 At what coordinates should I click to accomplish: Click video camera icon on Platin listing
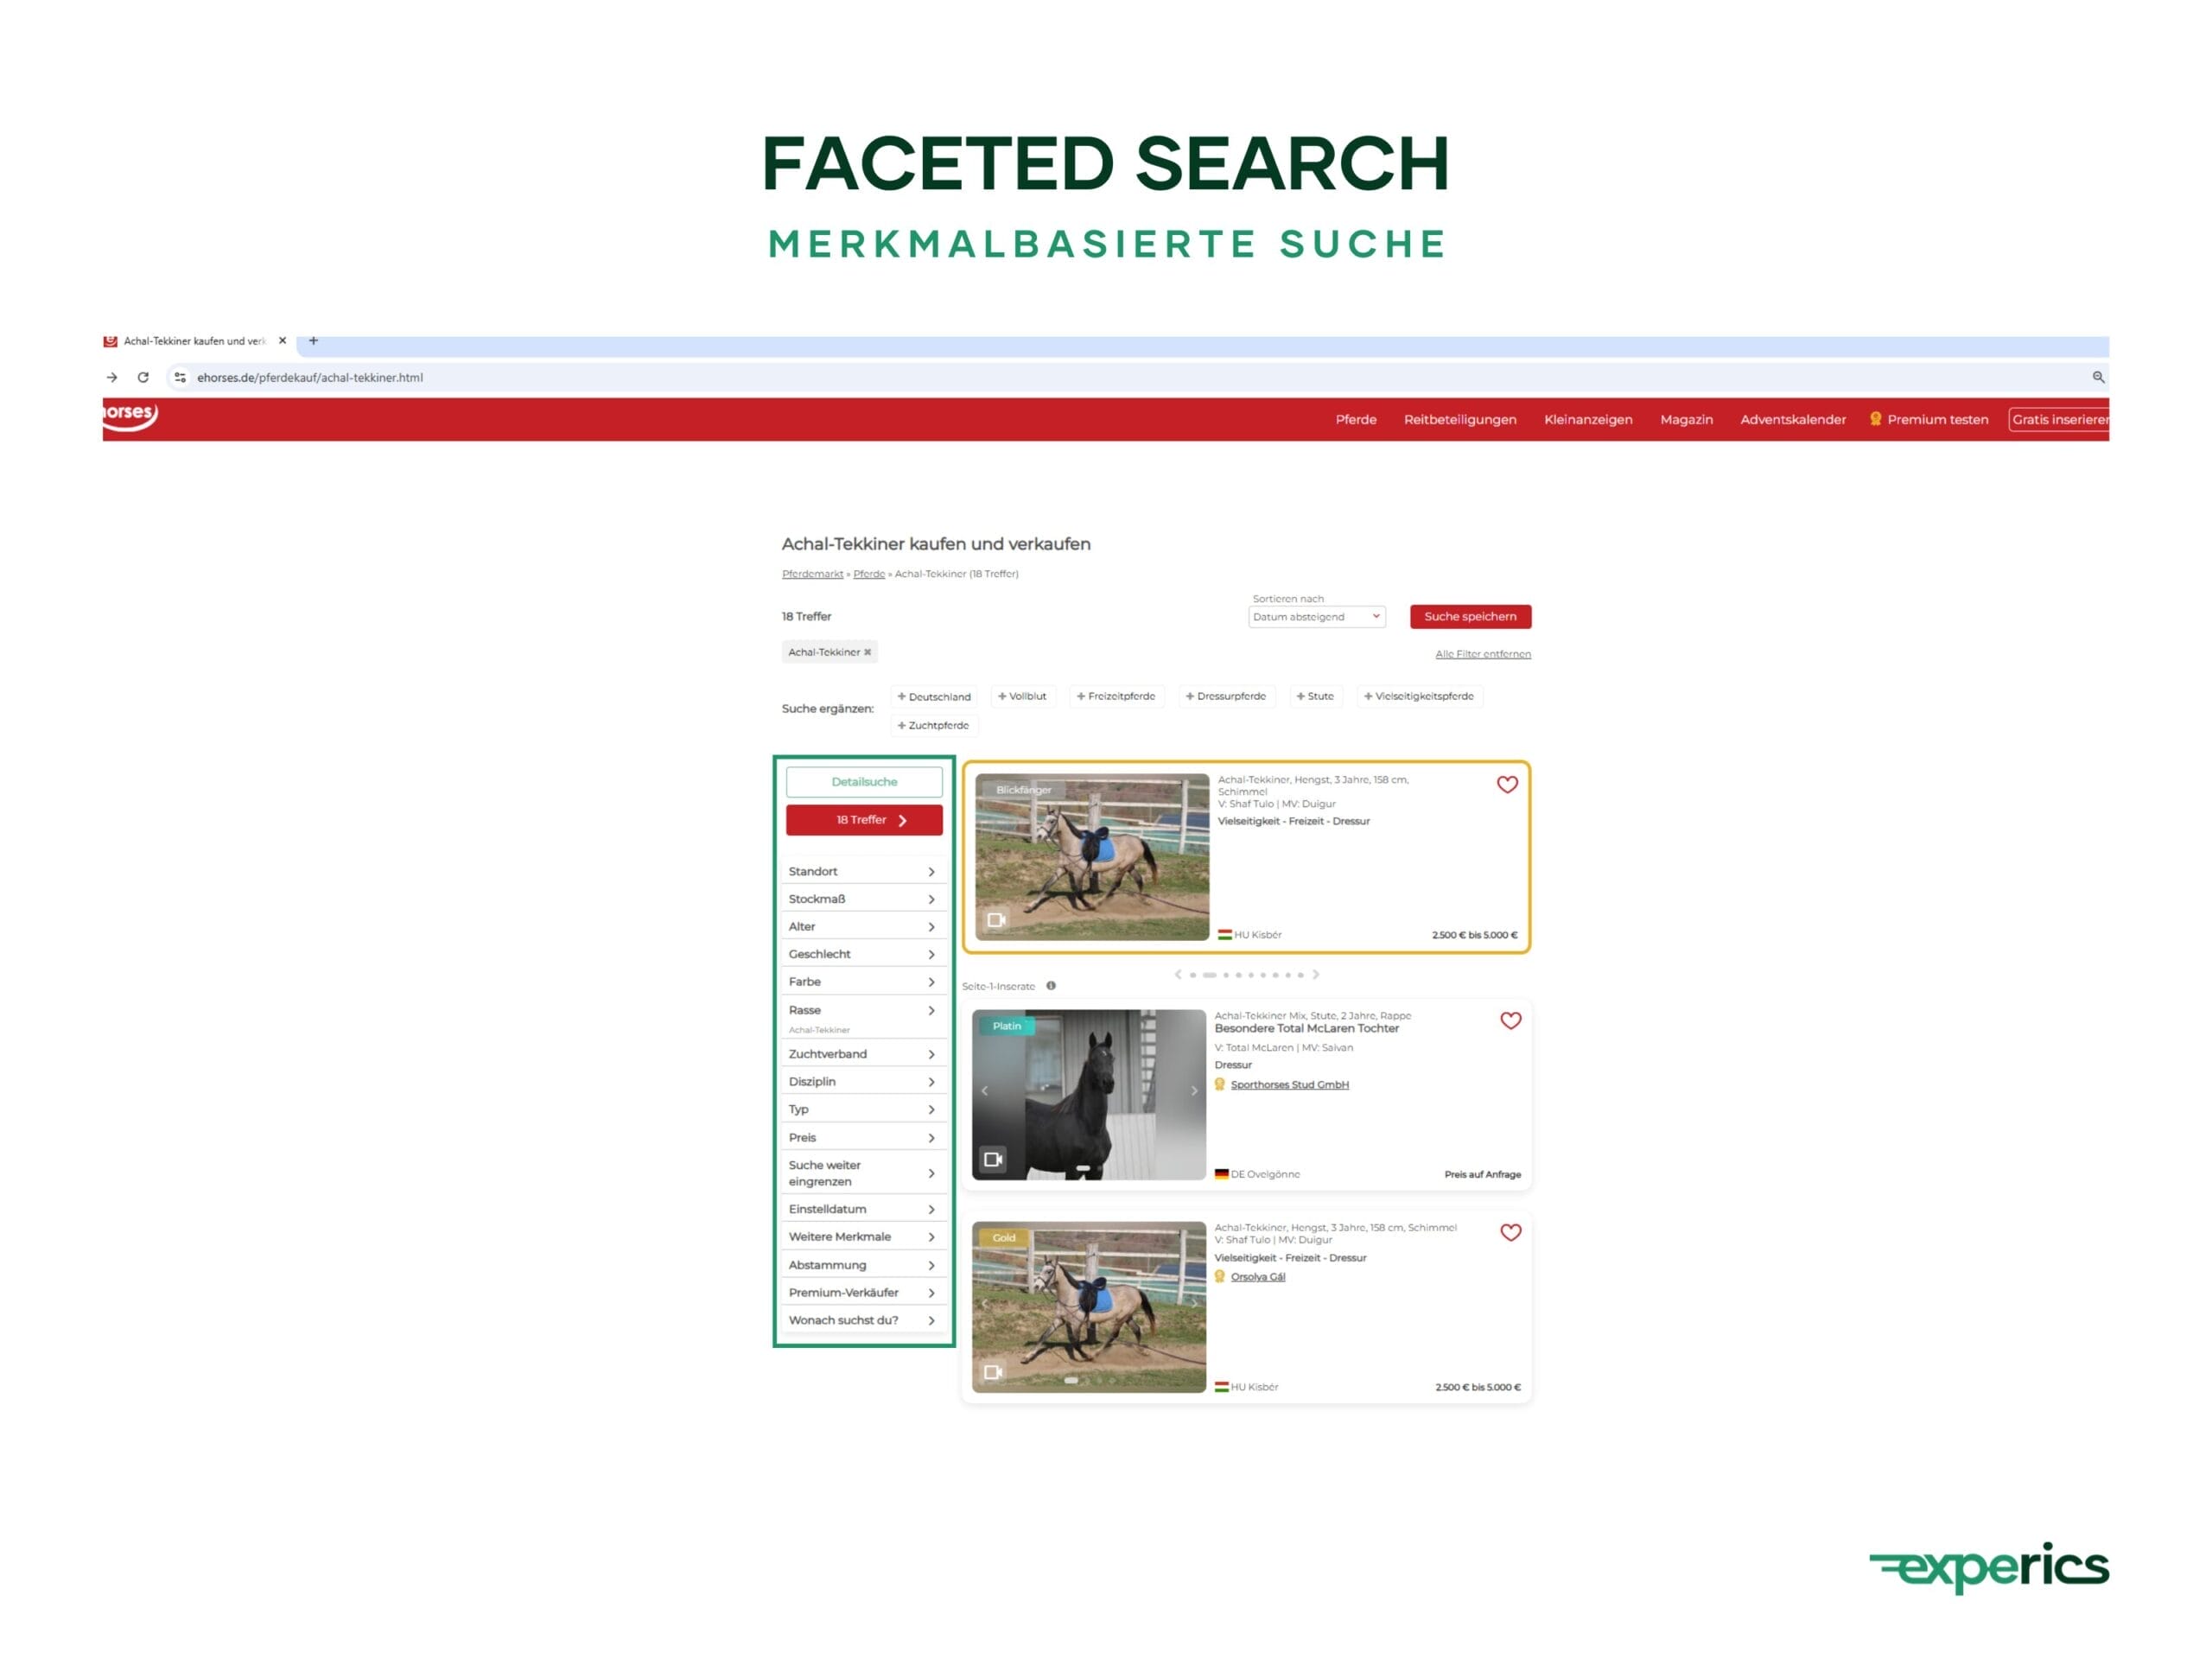tap(993, 1160)
